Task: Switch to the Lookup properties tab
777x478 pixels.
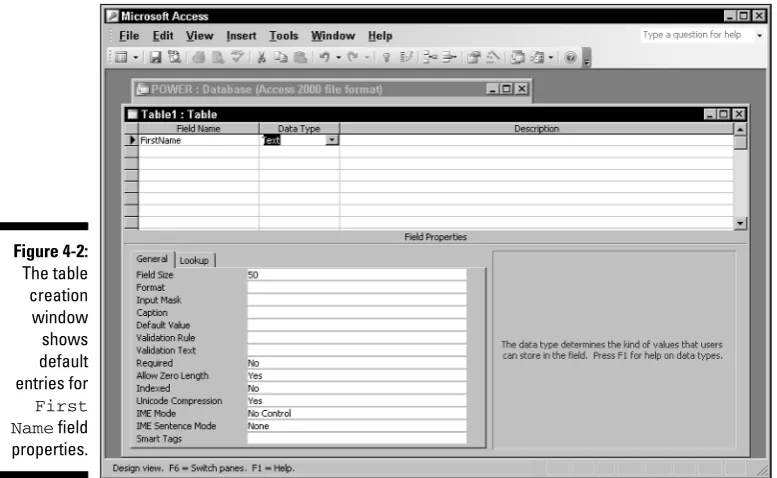Action: tap(194, 261)
